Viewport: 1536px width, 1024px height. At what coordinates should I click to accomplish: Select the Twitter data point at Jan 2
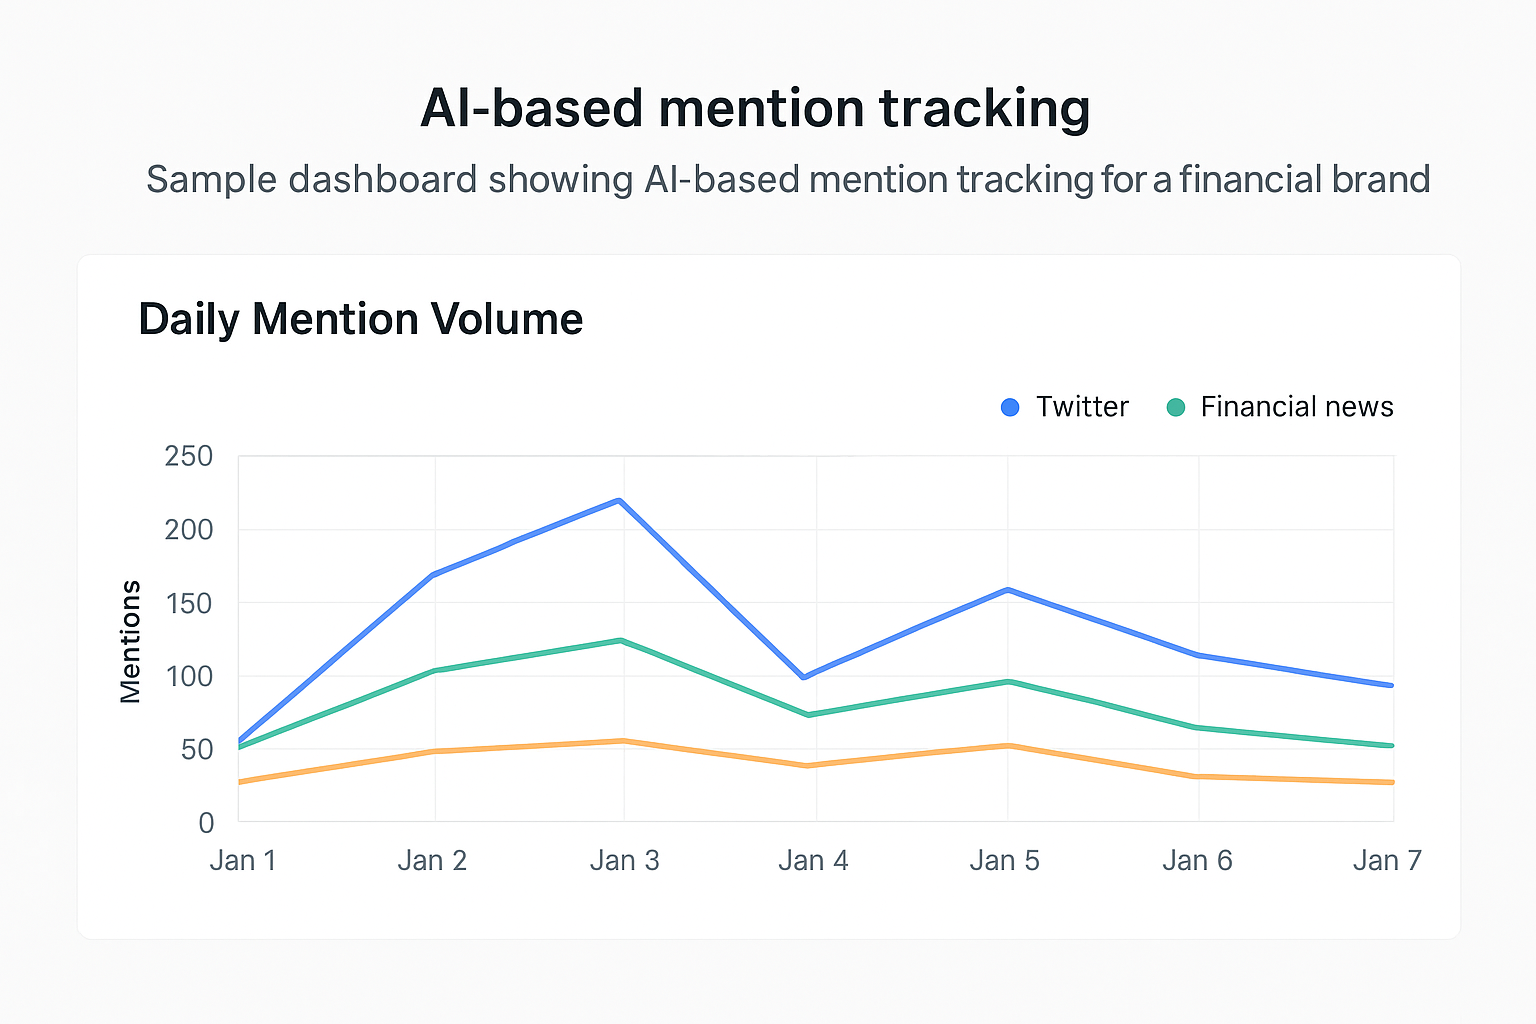(x=433, y=575)
